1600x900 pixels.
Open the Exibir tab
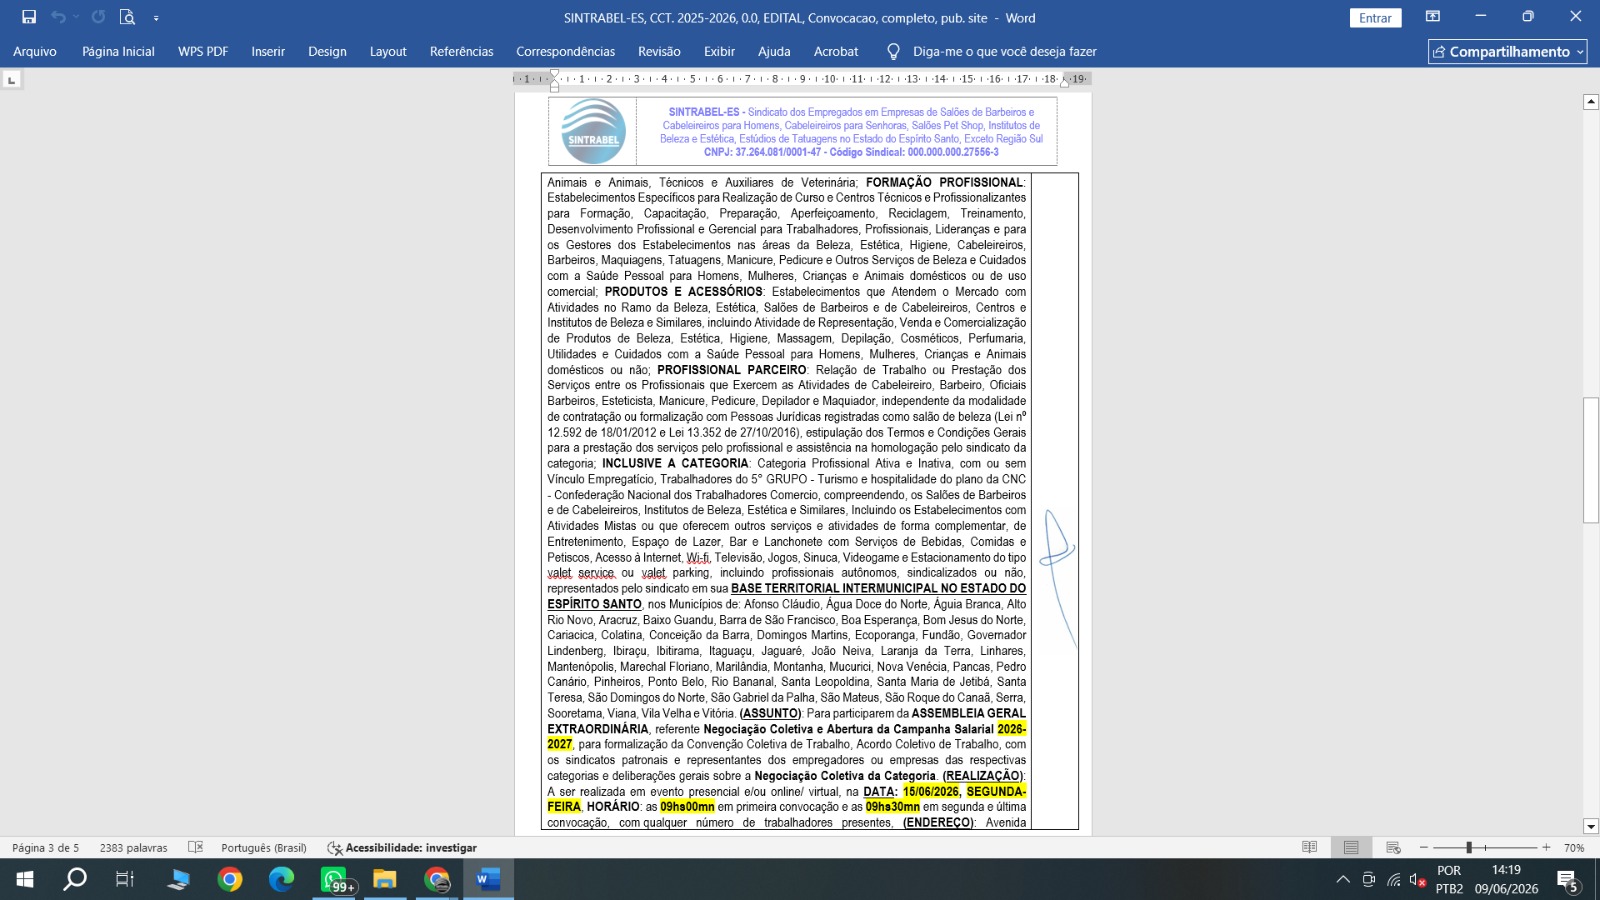pyautogui.click(x=719, y=52)
